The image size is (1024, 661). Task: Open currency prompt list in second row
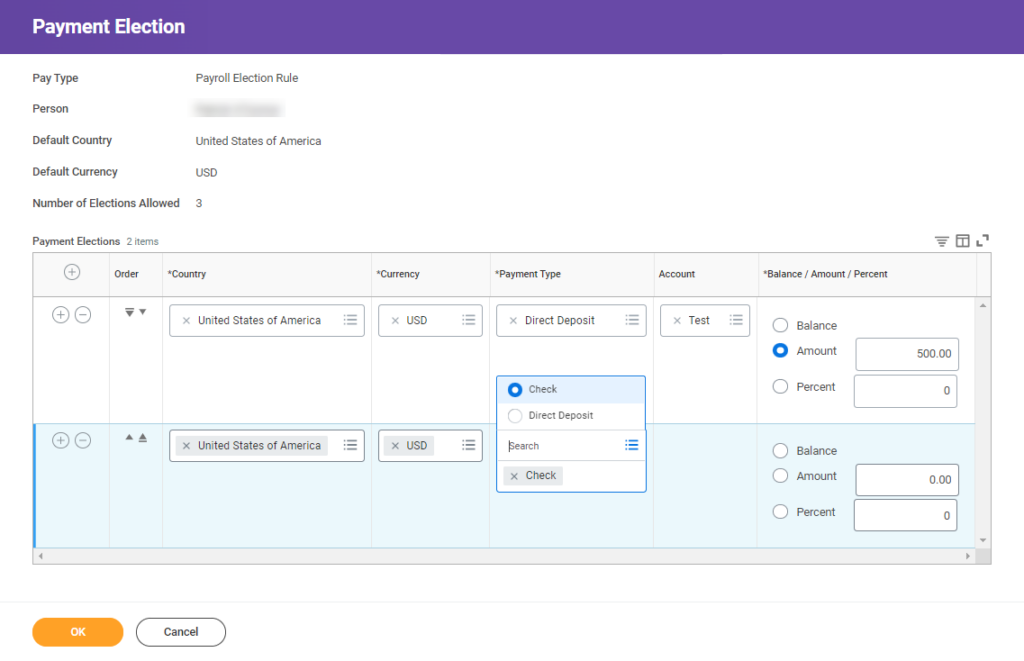click(469, 445)
